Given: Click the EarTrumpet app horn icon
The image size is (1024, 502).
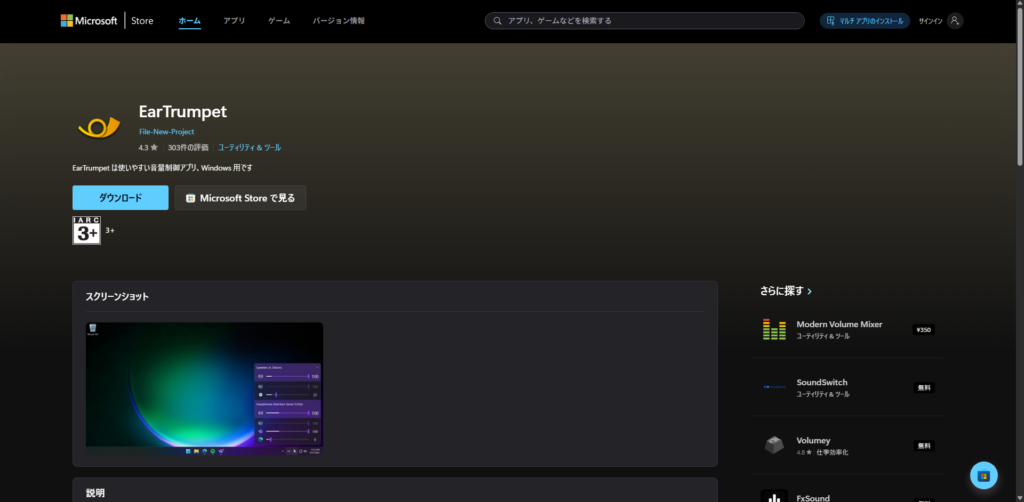Looking at the screenshot, I should [x=99, y=127].
